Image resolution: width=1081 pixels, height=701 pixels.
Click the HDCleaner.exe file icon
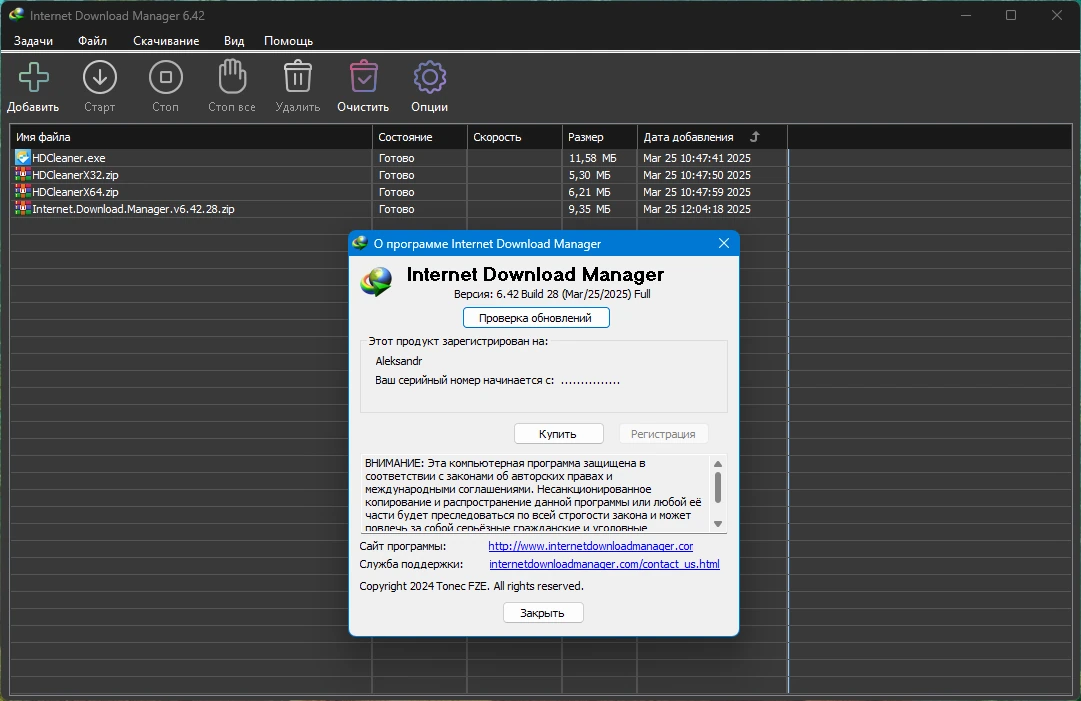click(23, 158)
